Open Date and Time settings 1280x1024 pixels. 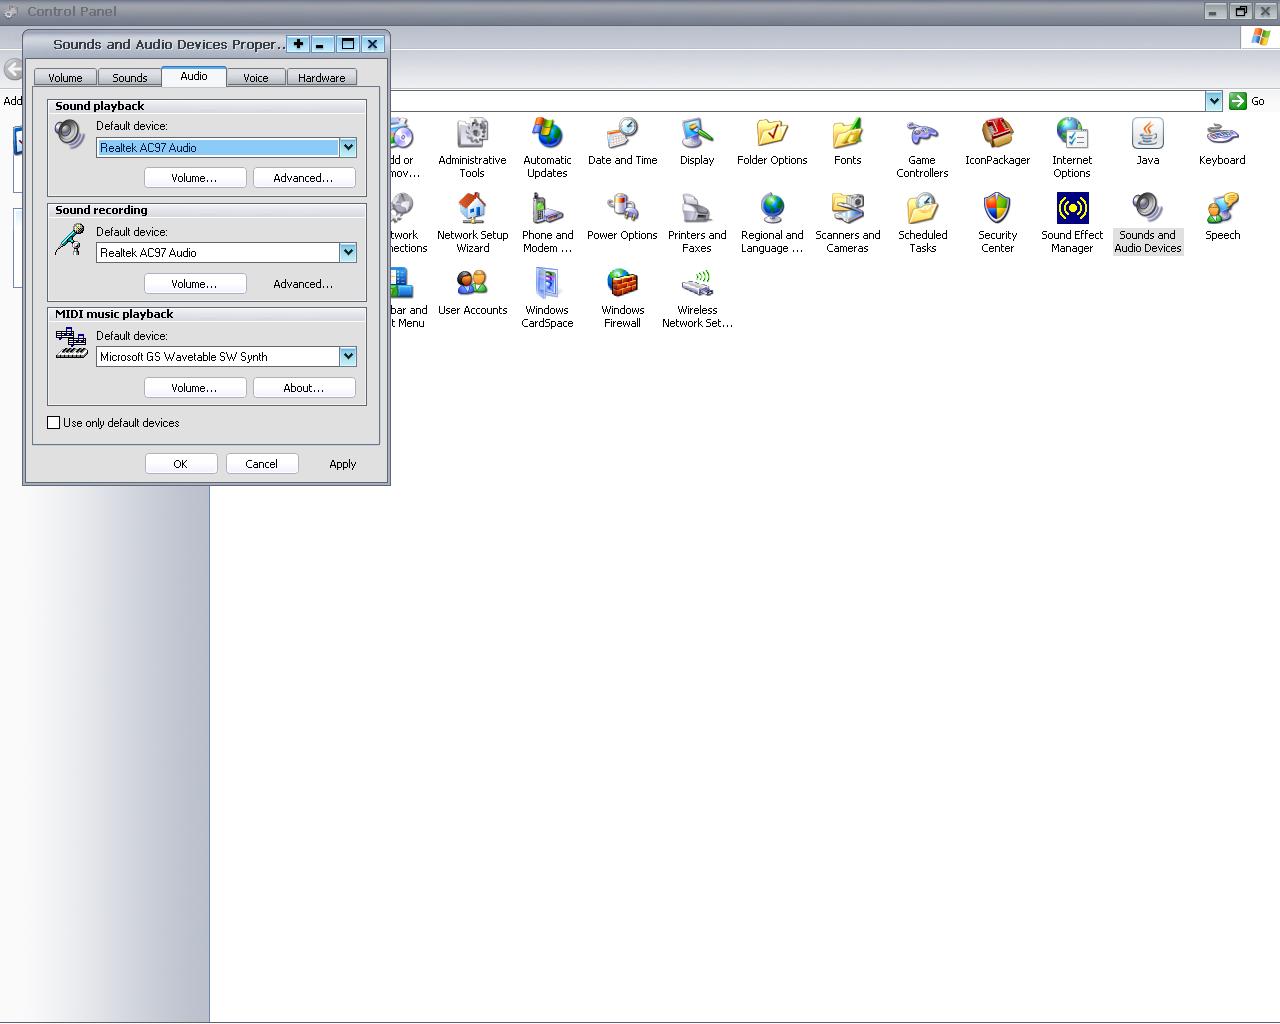pyautogui.click(x=622, y=141)
